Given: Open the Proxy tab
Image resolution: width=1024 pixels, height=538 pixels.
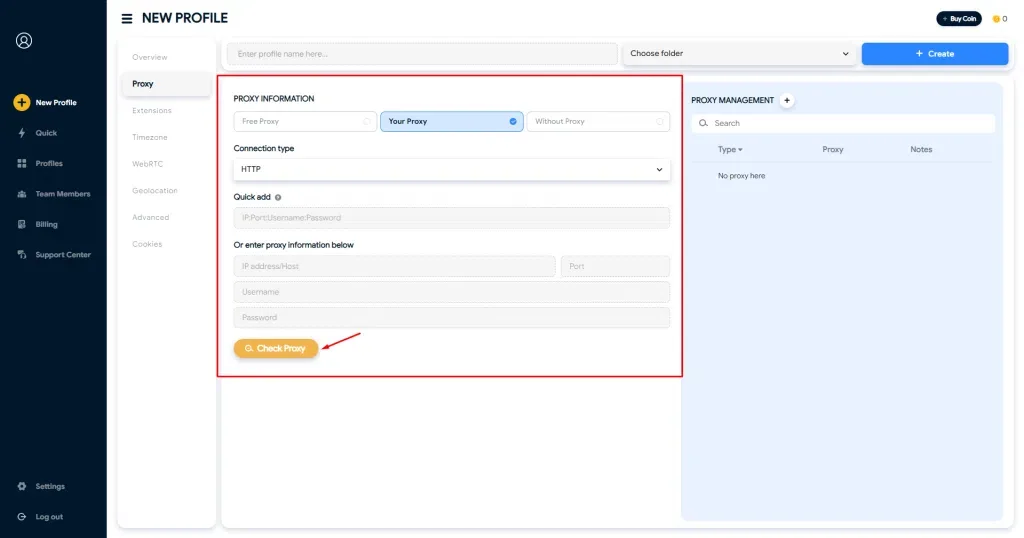Looking at the screenshot, I should [167, 84].
